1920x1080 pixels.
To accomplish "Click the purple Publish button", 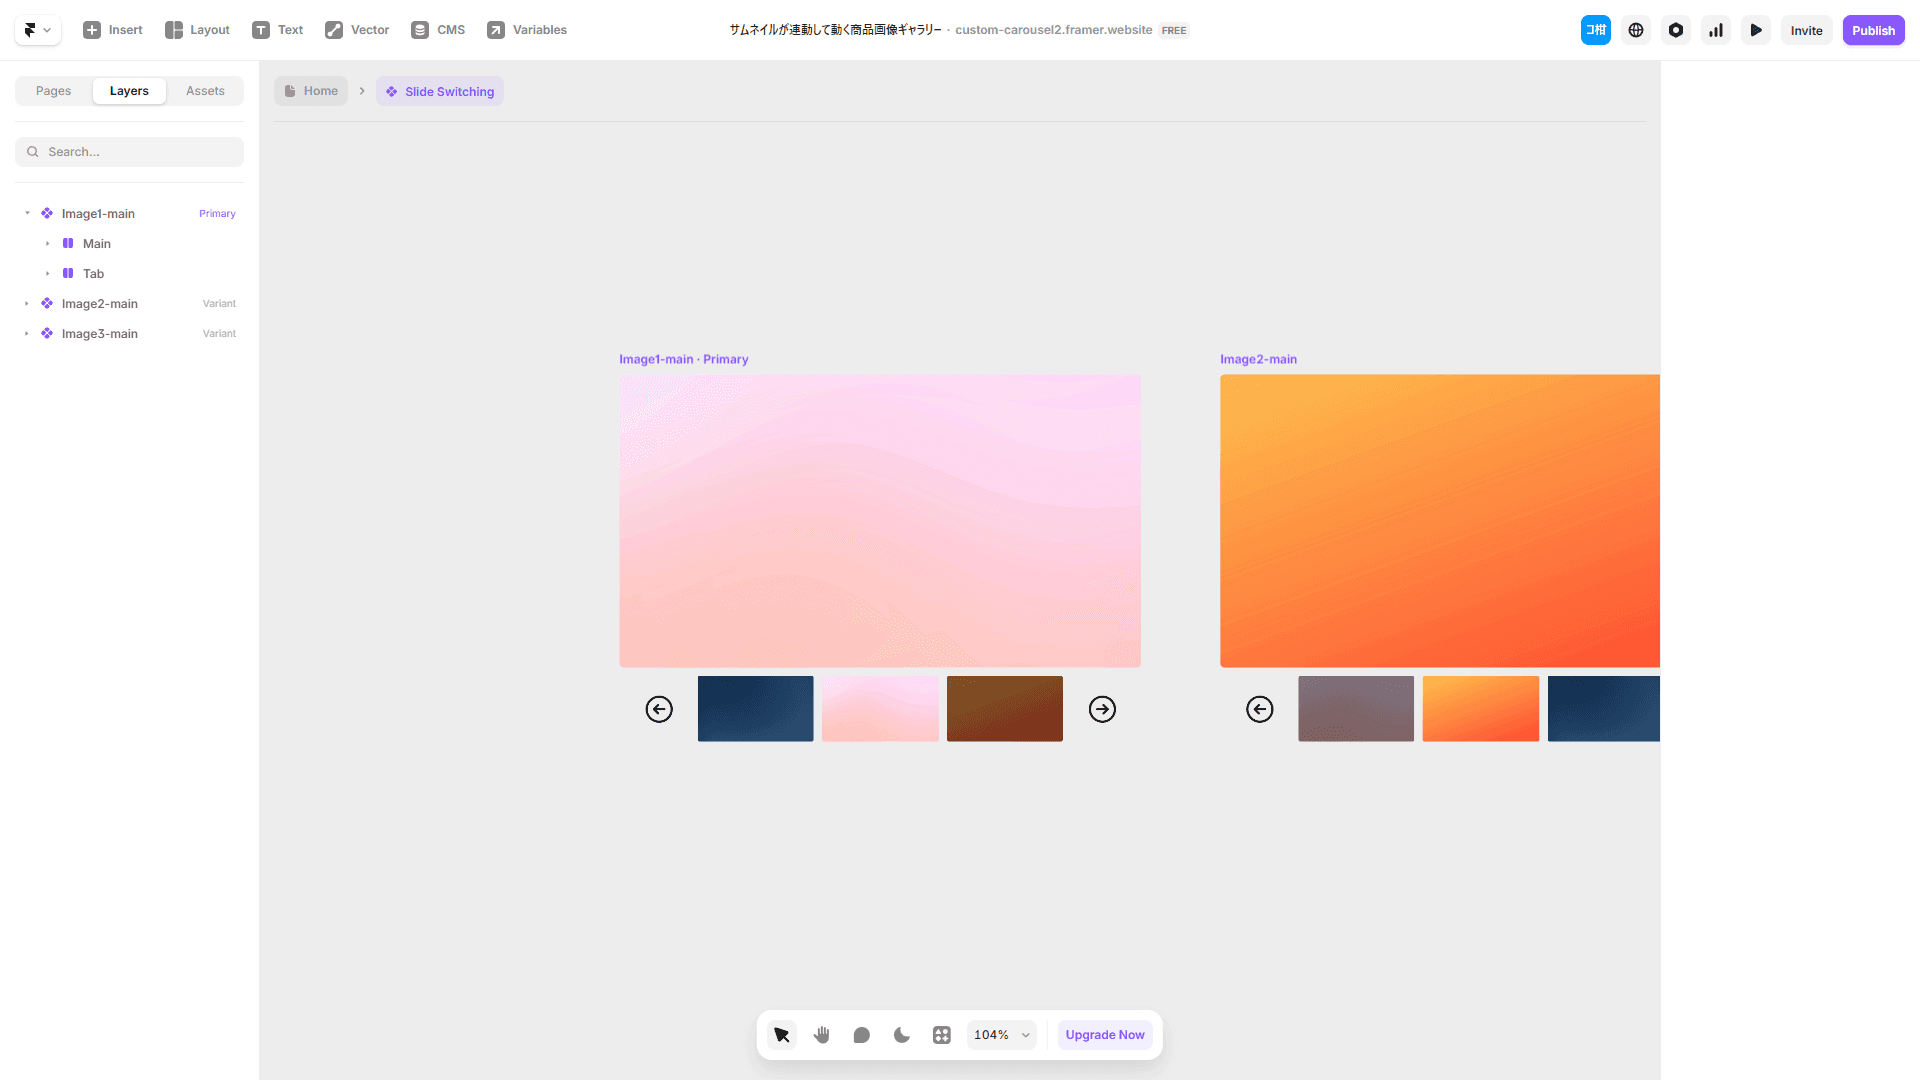I will [1873, 30].
